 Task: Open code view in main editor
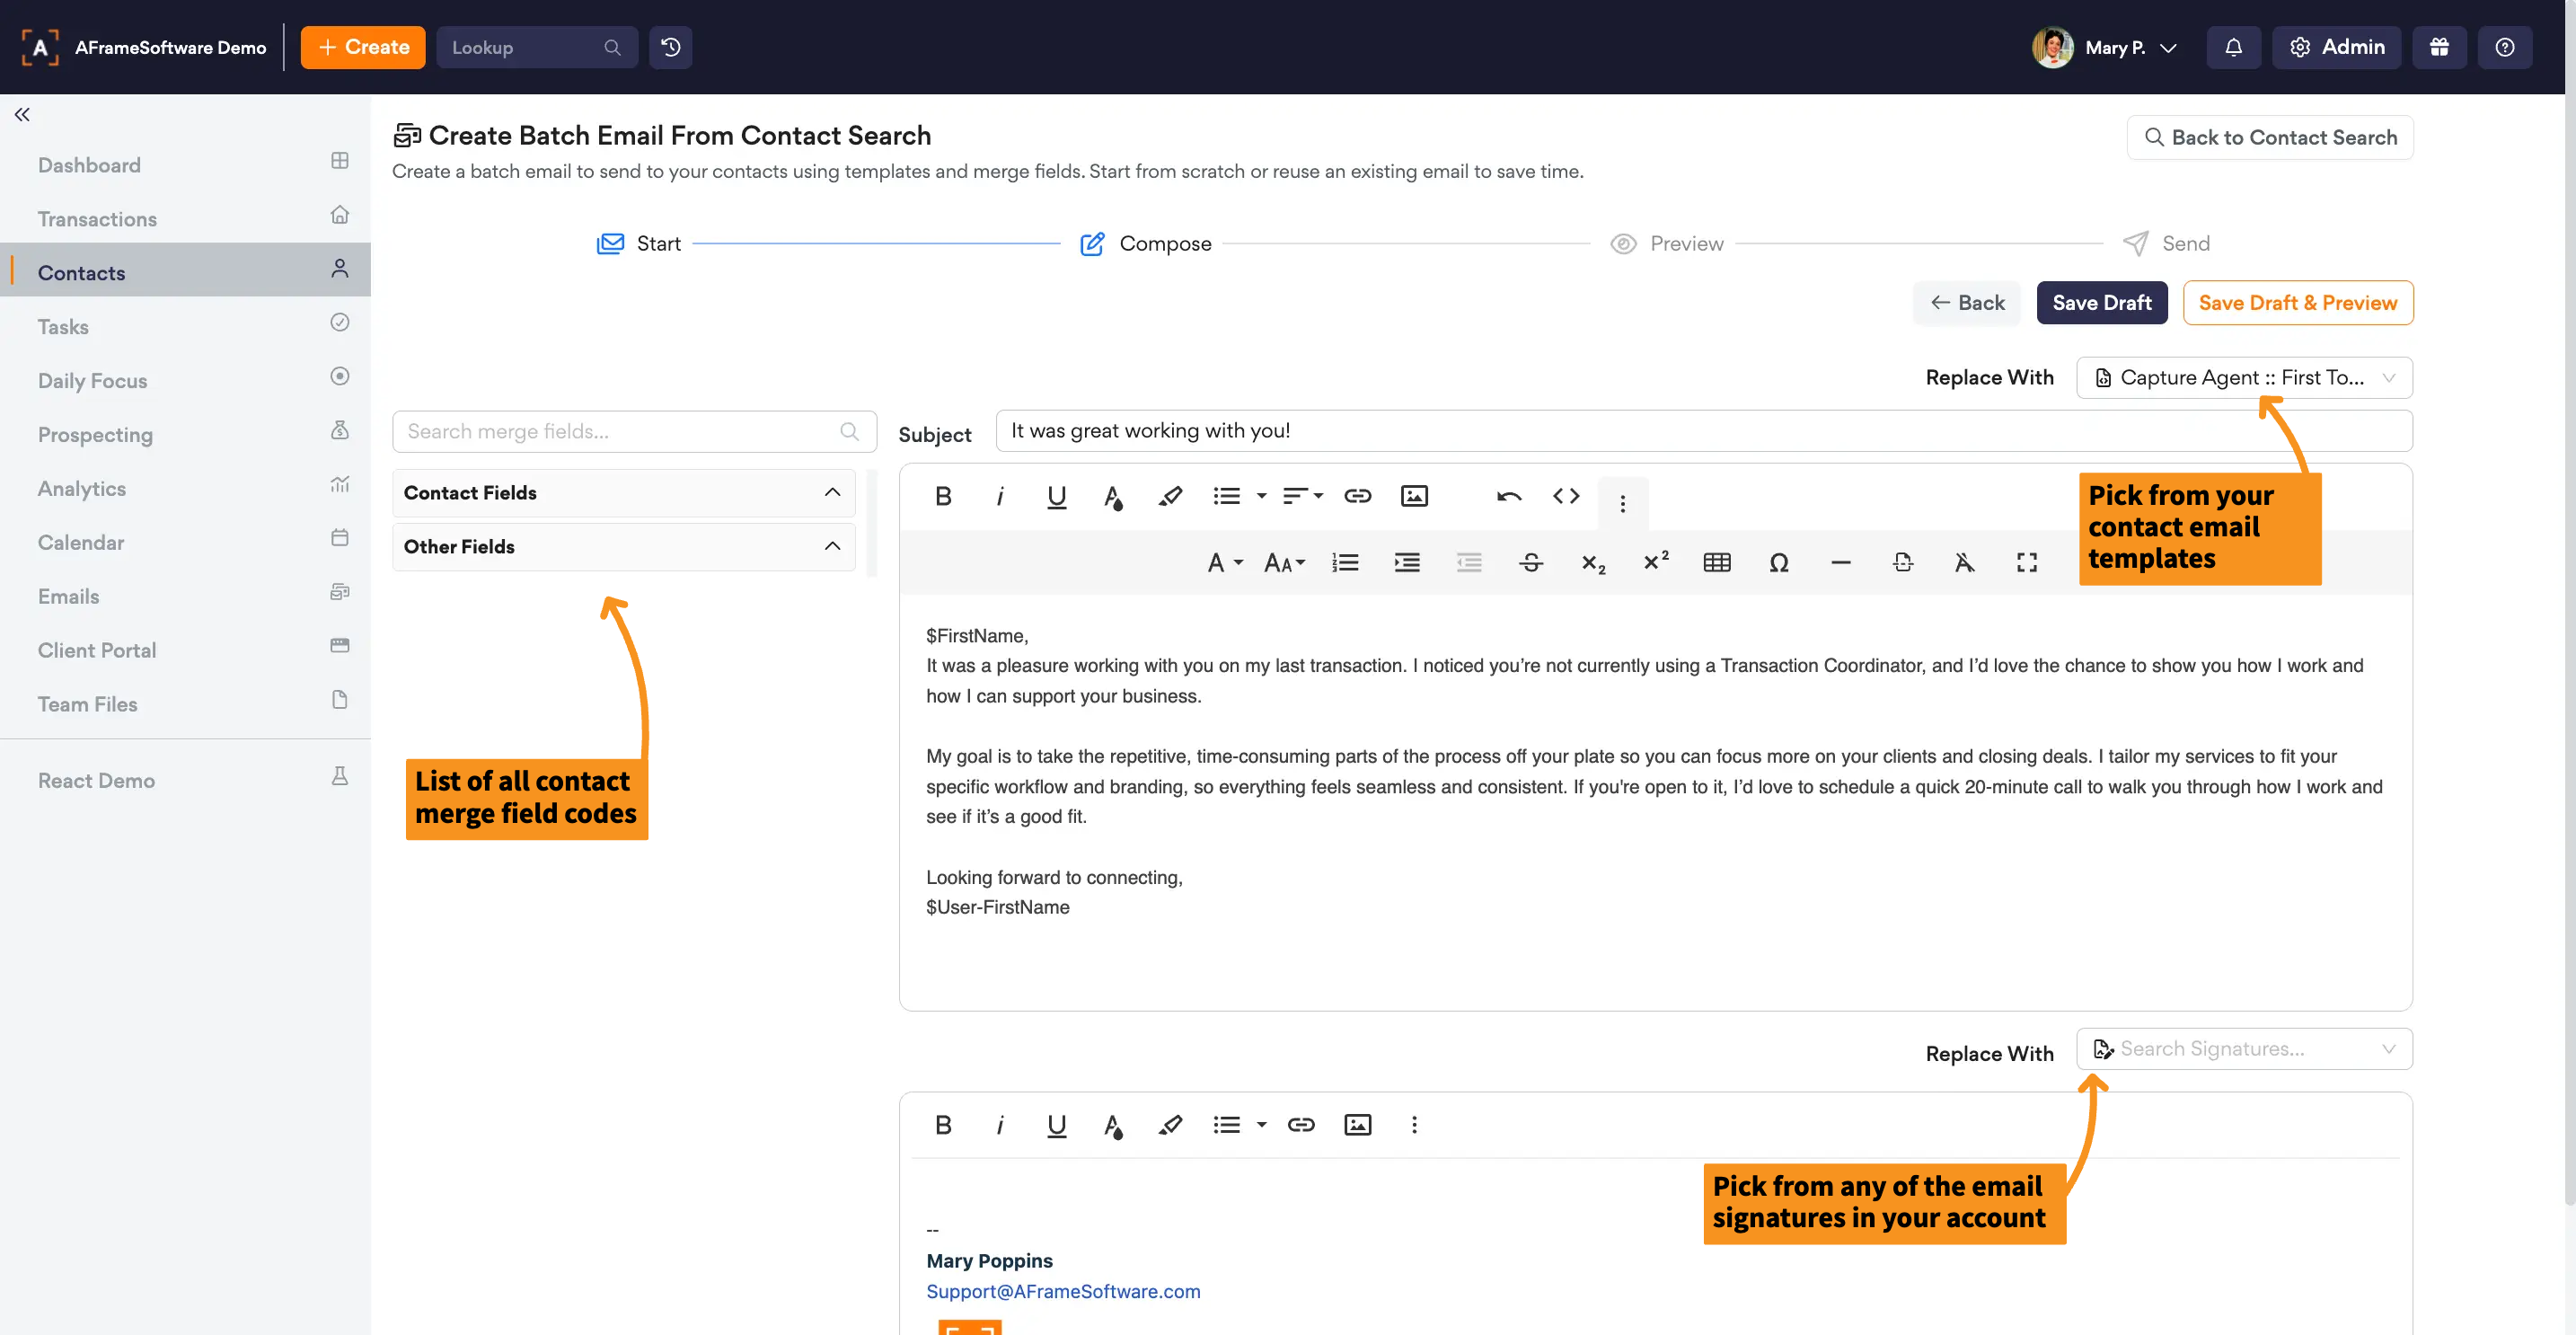coord(1565,496)
